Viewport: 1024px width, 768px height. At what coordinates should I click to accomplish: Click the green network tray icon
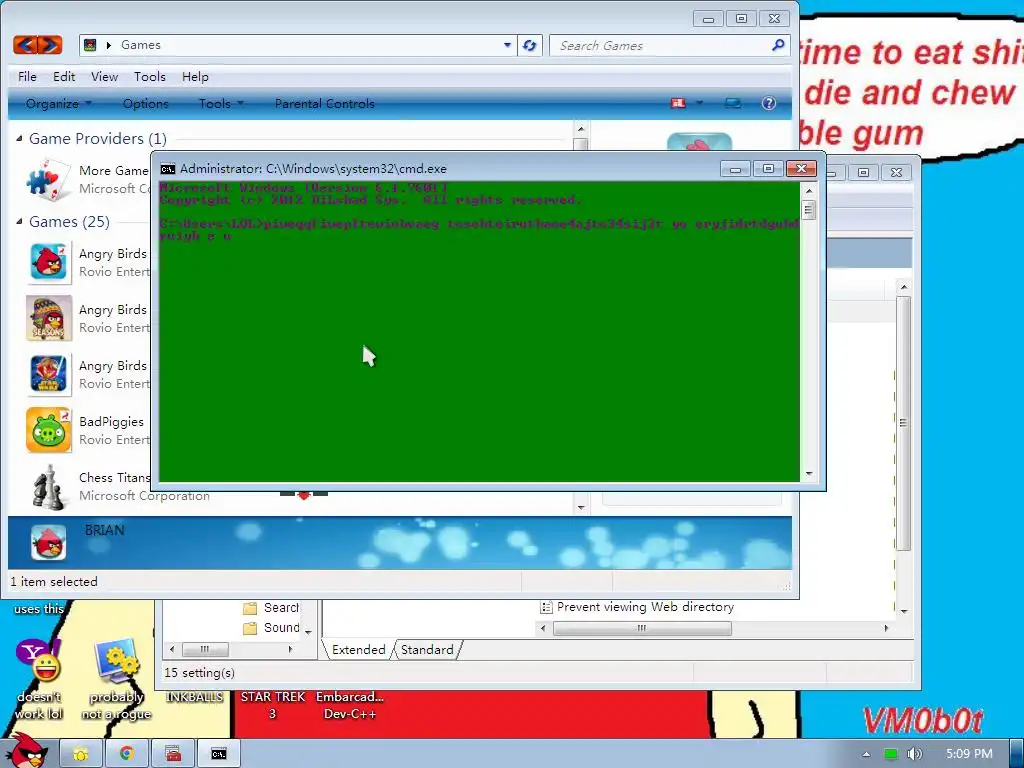(x=890, y=754)
